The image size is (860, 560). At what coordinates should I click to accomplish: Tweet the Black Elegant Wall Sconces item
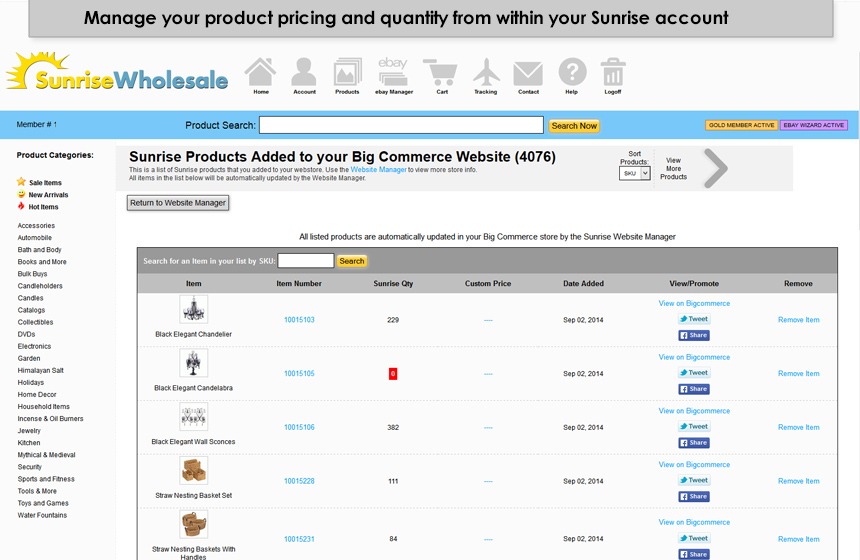(694, 427)
